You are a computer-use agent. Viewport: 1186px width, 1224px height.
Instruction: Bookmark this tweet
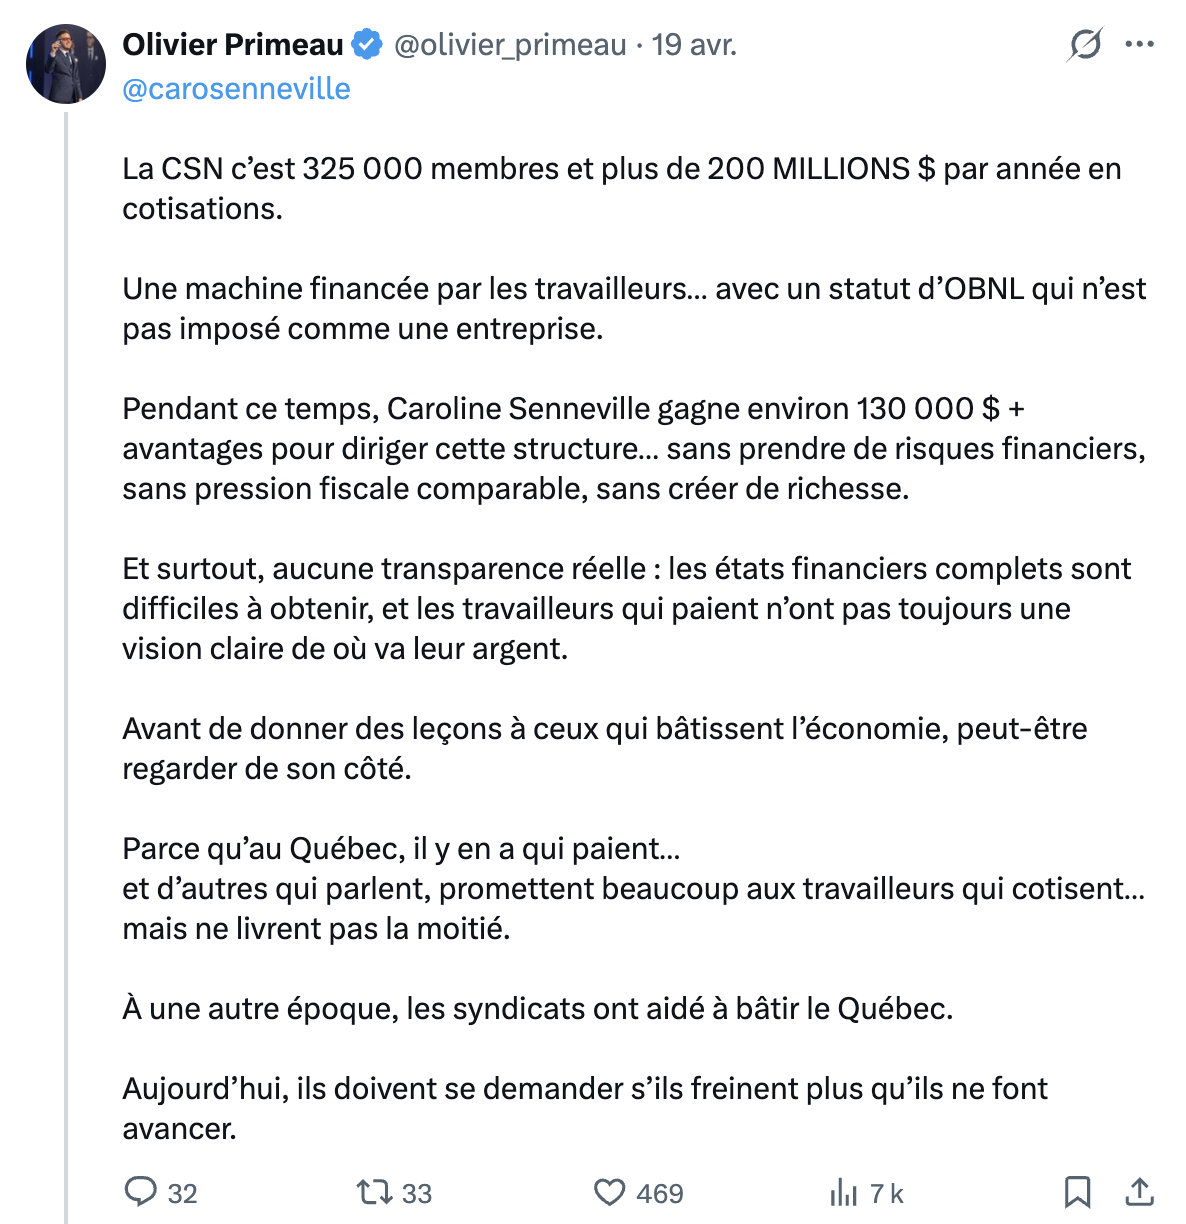(1077, 1192)
